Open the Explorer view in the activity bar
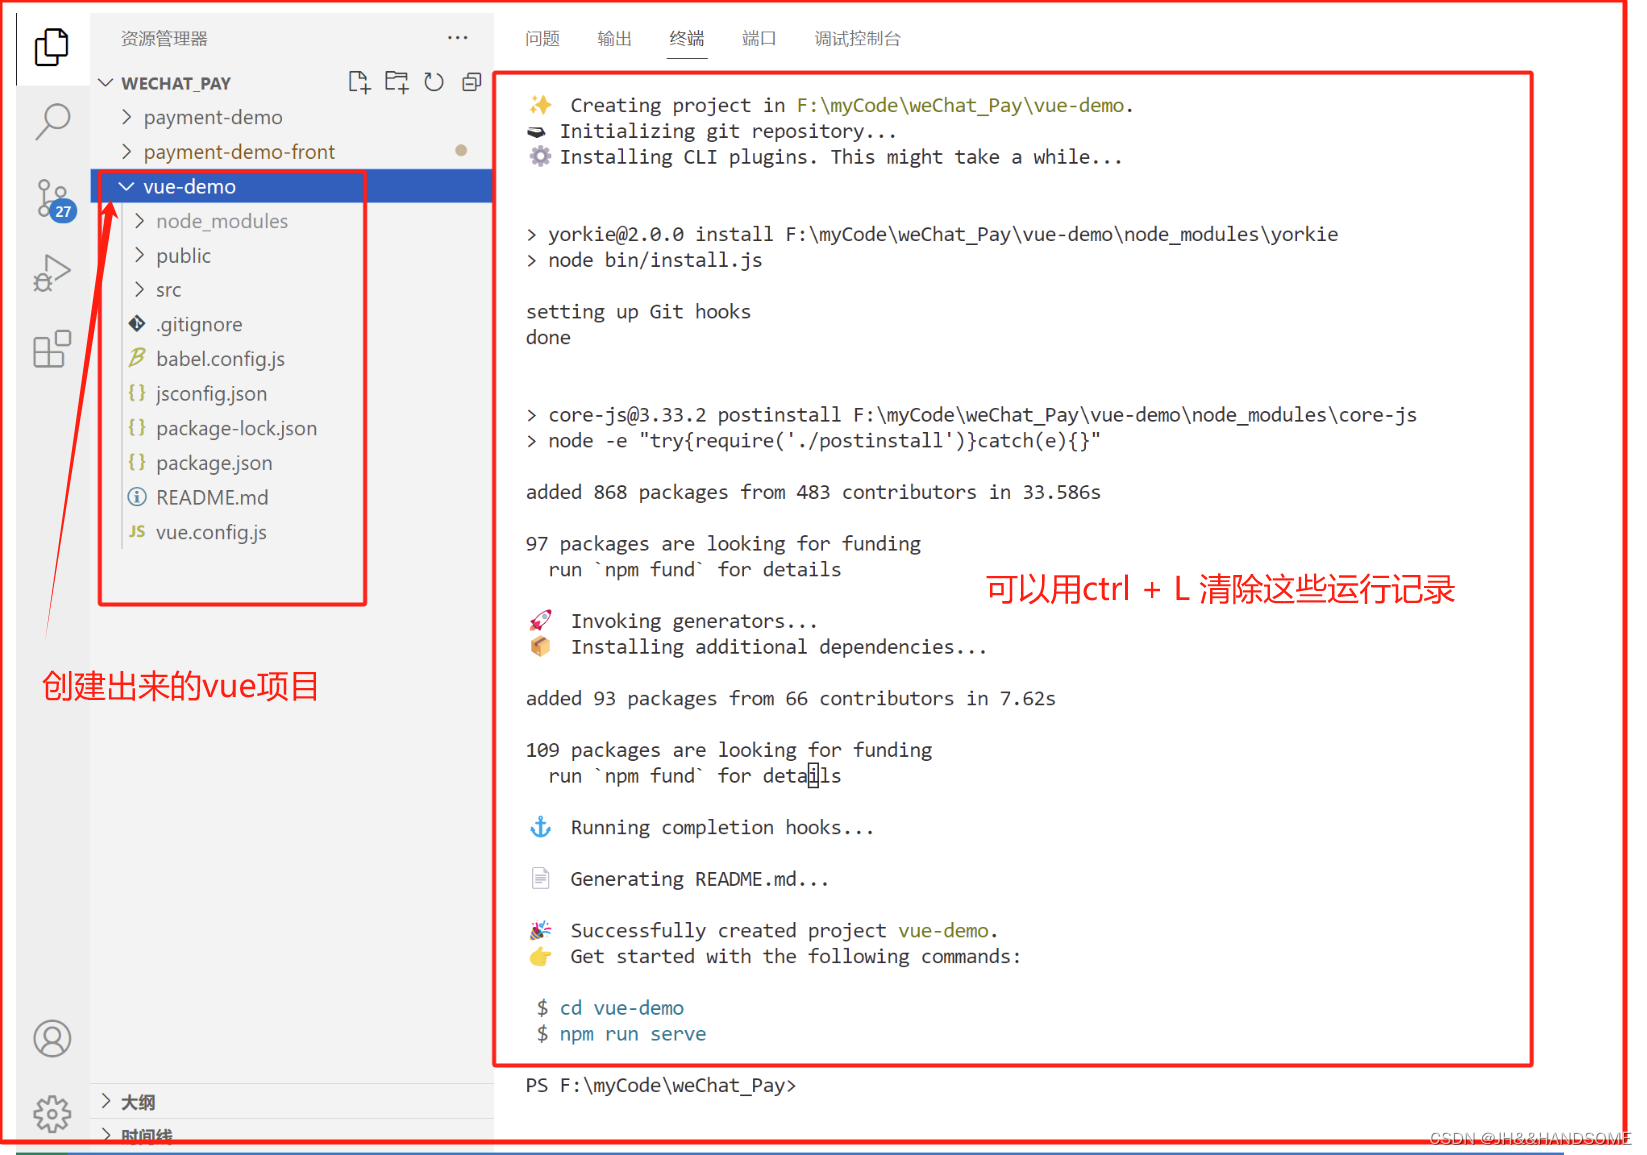 click(x=52, y=47)
